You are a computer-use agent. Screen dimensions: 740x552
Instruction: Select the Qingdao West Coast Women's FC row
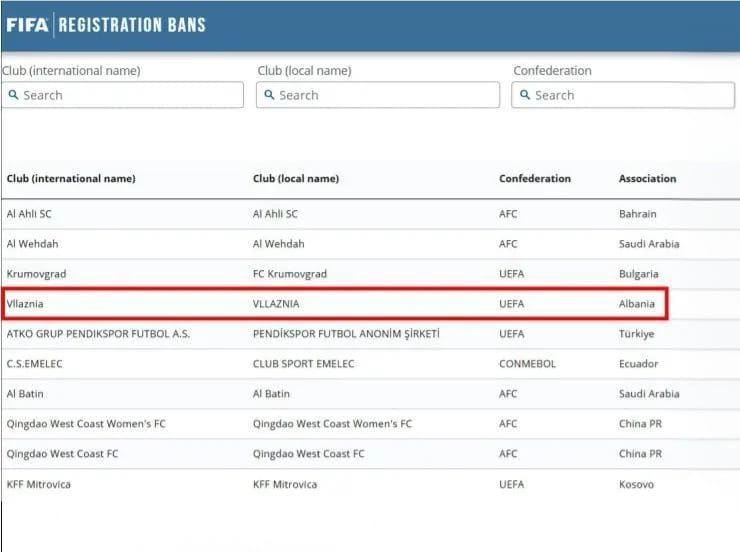(x=86, y=424)
